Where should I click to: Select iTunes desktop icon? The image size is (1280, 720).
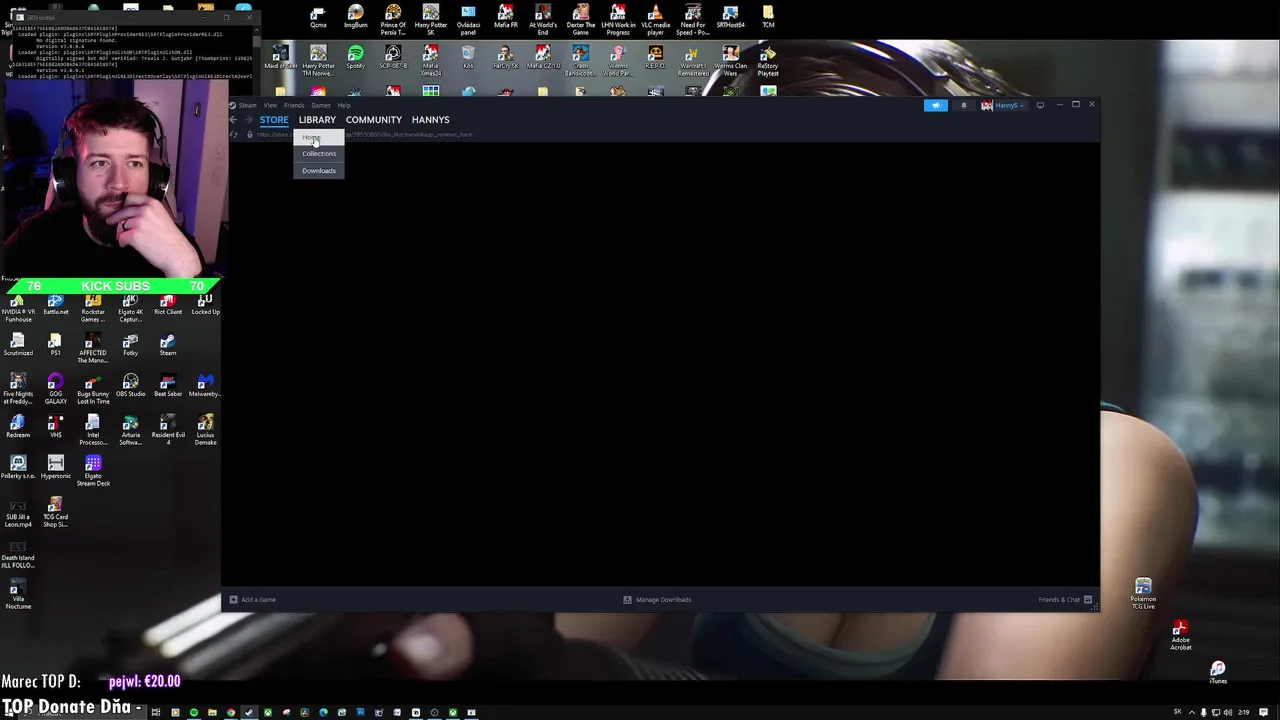(x=1218, y=673)
